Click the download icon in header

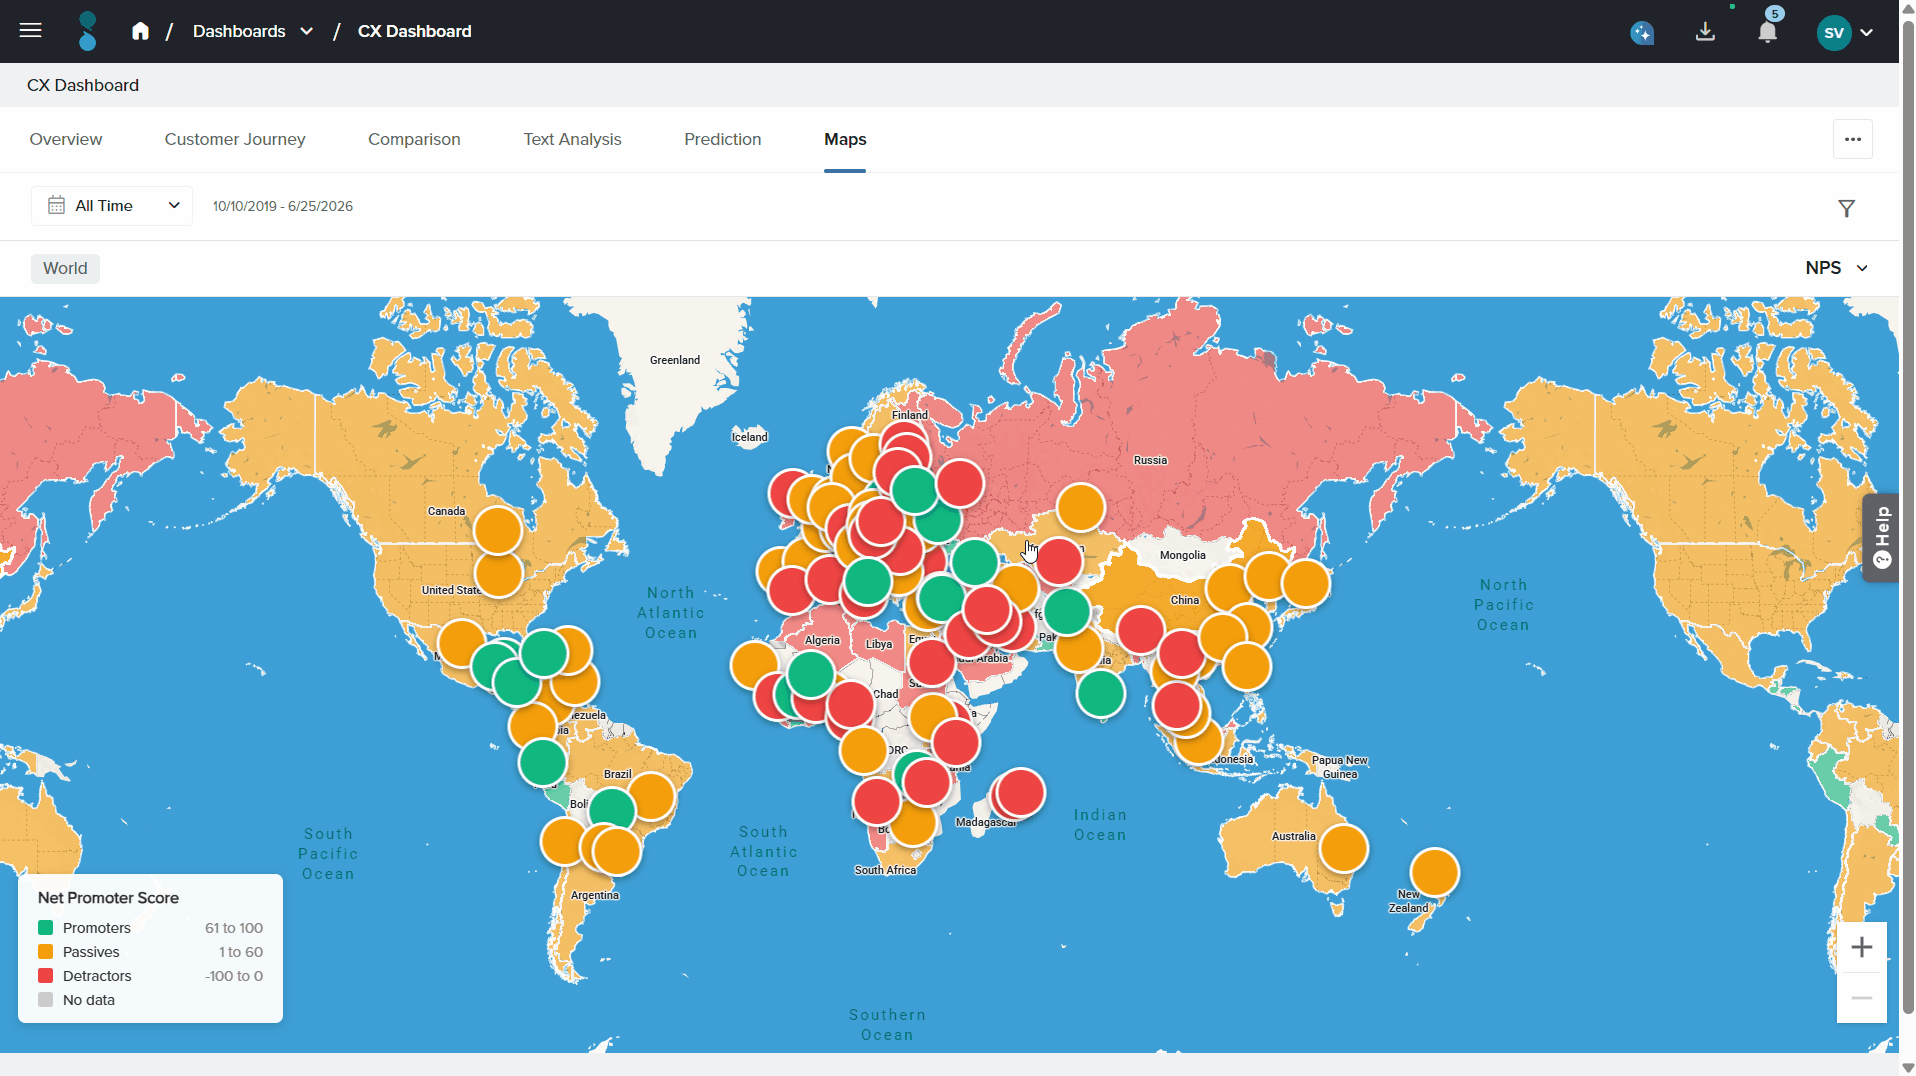coord(1705,32)
